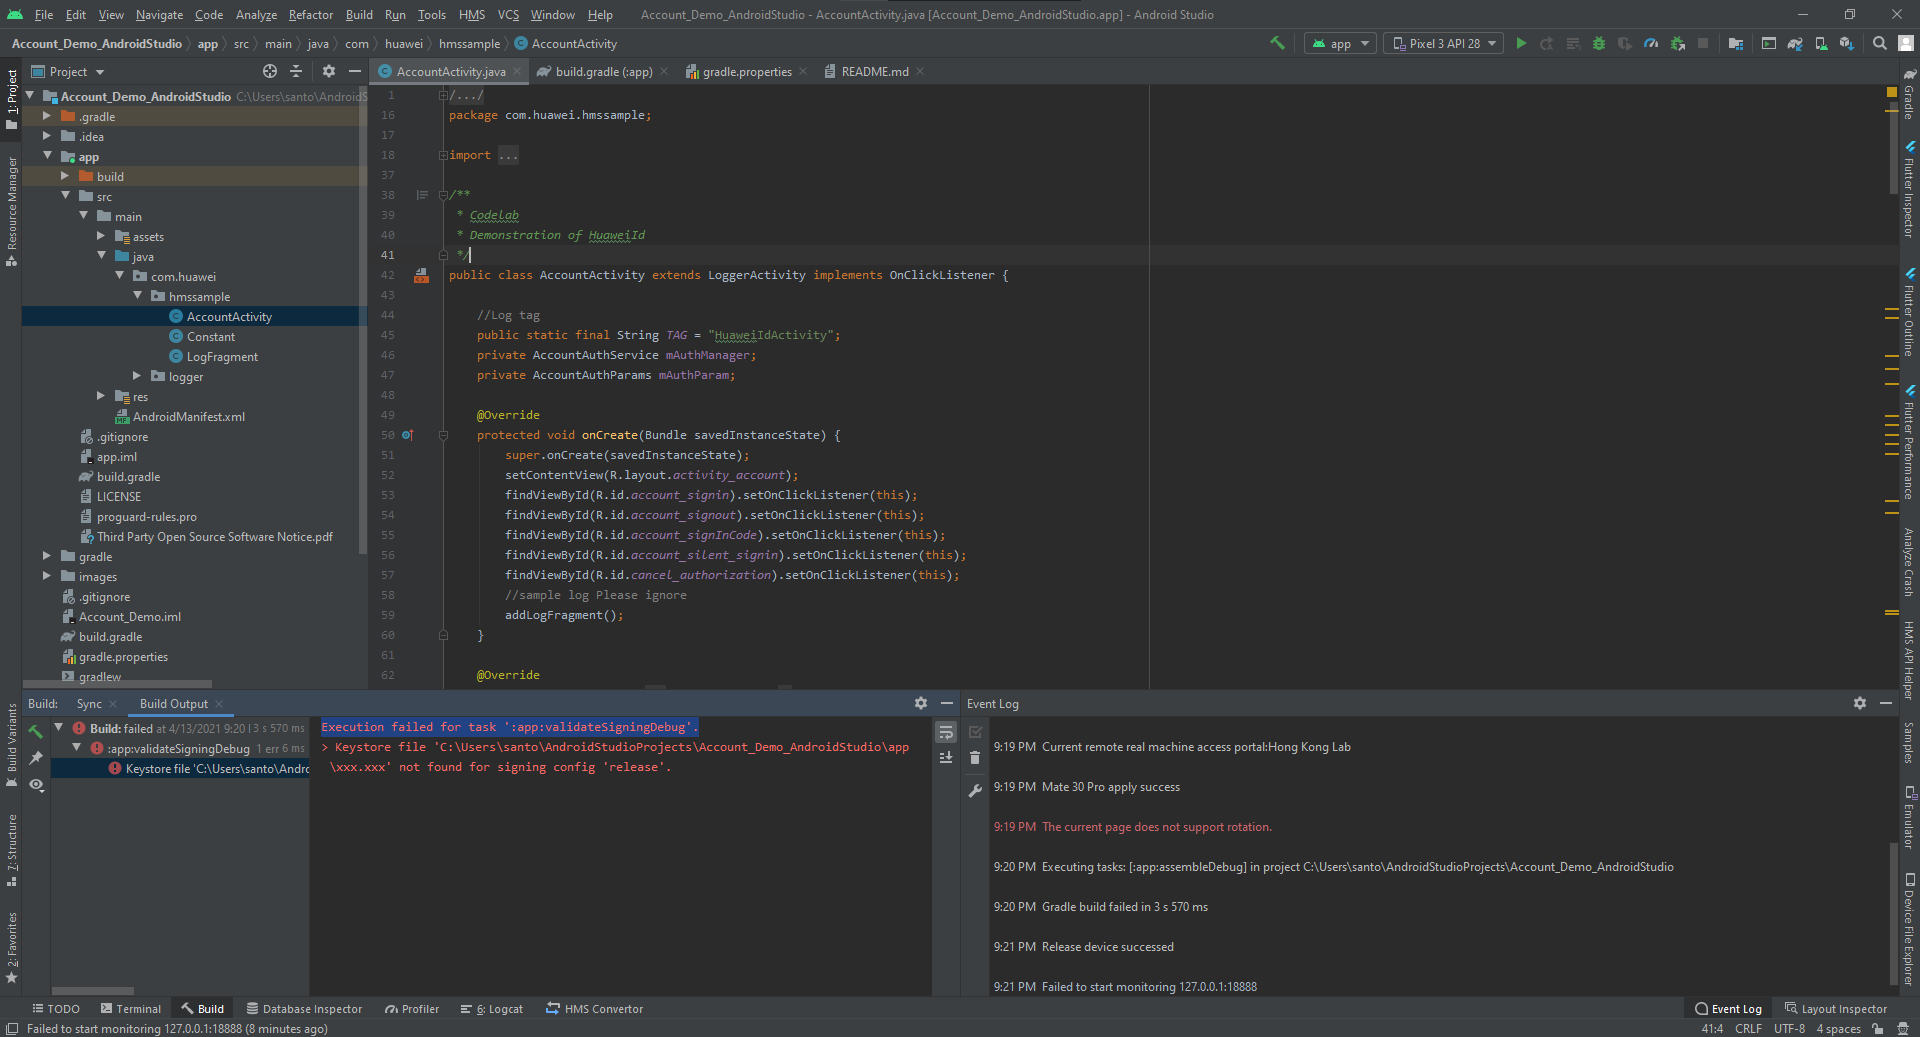Toggle soft-wrap in Build output
Image resolution: width=1920 pixels, height=1037 pixels.
[x=945, y=733]
